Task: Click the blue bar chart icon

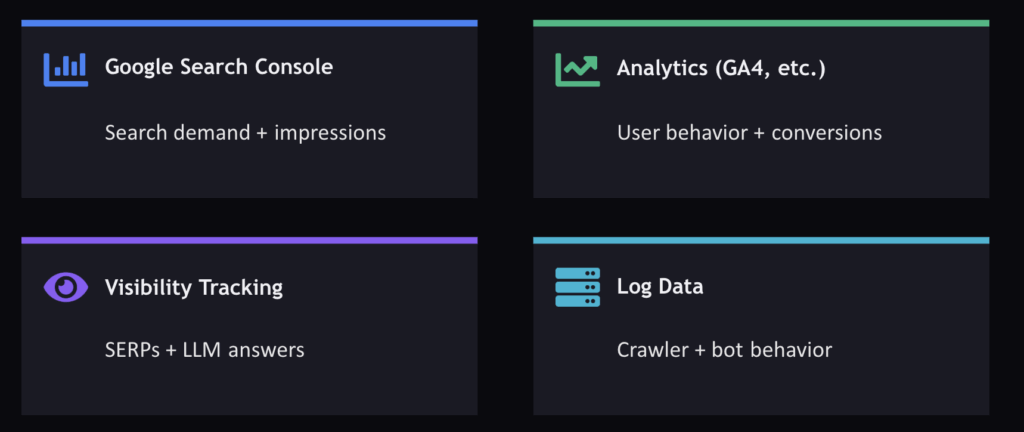Action: coord(66,68)
